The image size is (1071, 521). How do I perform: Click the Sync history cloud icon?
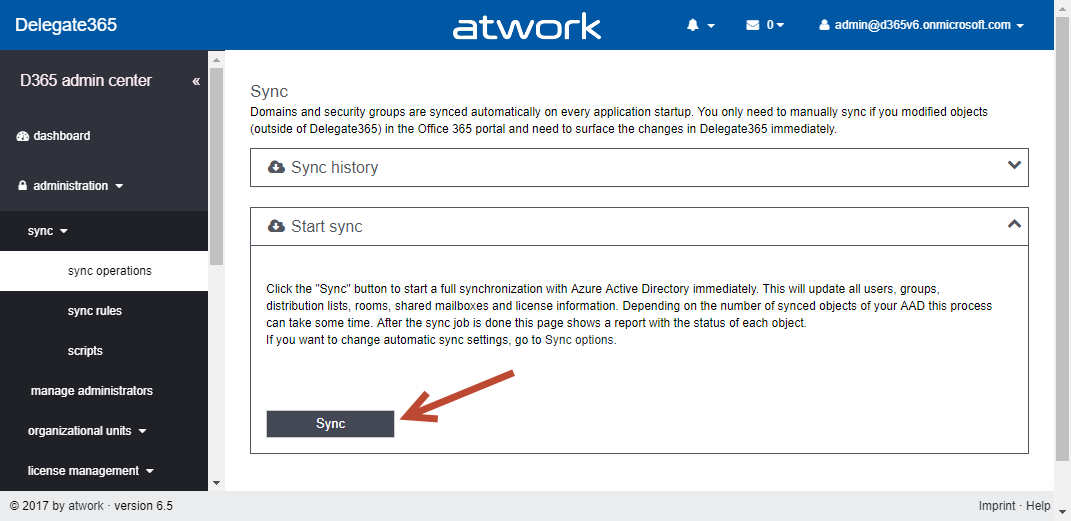point(276,167)
